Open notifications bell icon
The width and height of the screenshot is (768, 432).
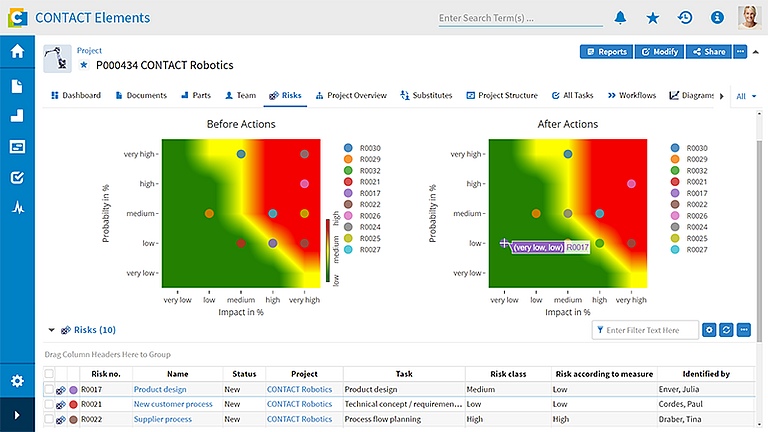[x=620, y=18]
